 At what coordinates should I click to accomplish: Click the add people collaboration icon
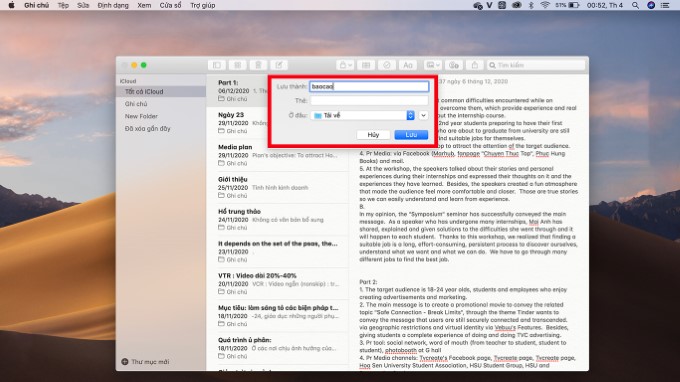[454, 65]
